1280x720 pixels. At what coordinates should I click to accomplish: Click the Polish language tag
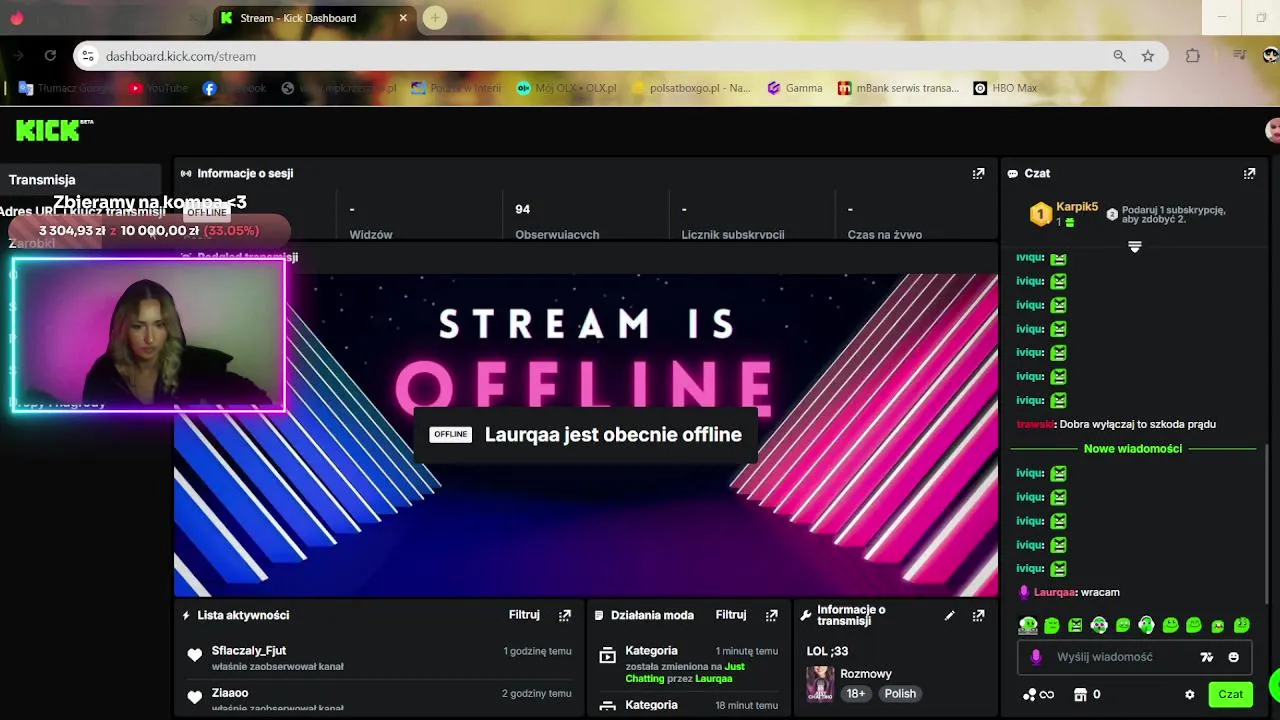tap(900, 694)
